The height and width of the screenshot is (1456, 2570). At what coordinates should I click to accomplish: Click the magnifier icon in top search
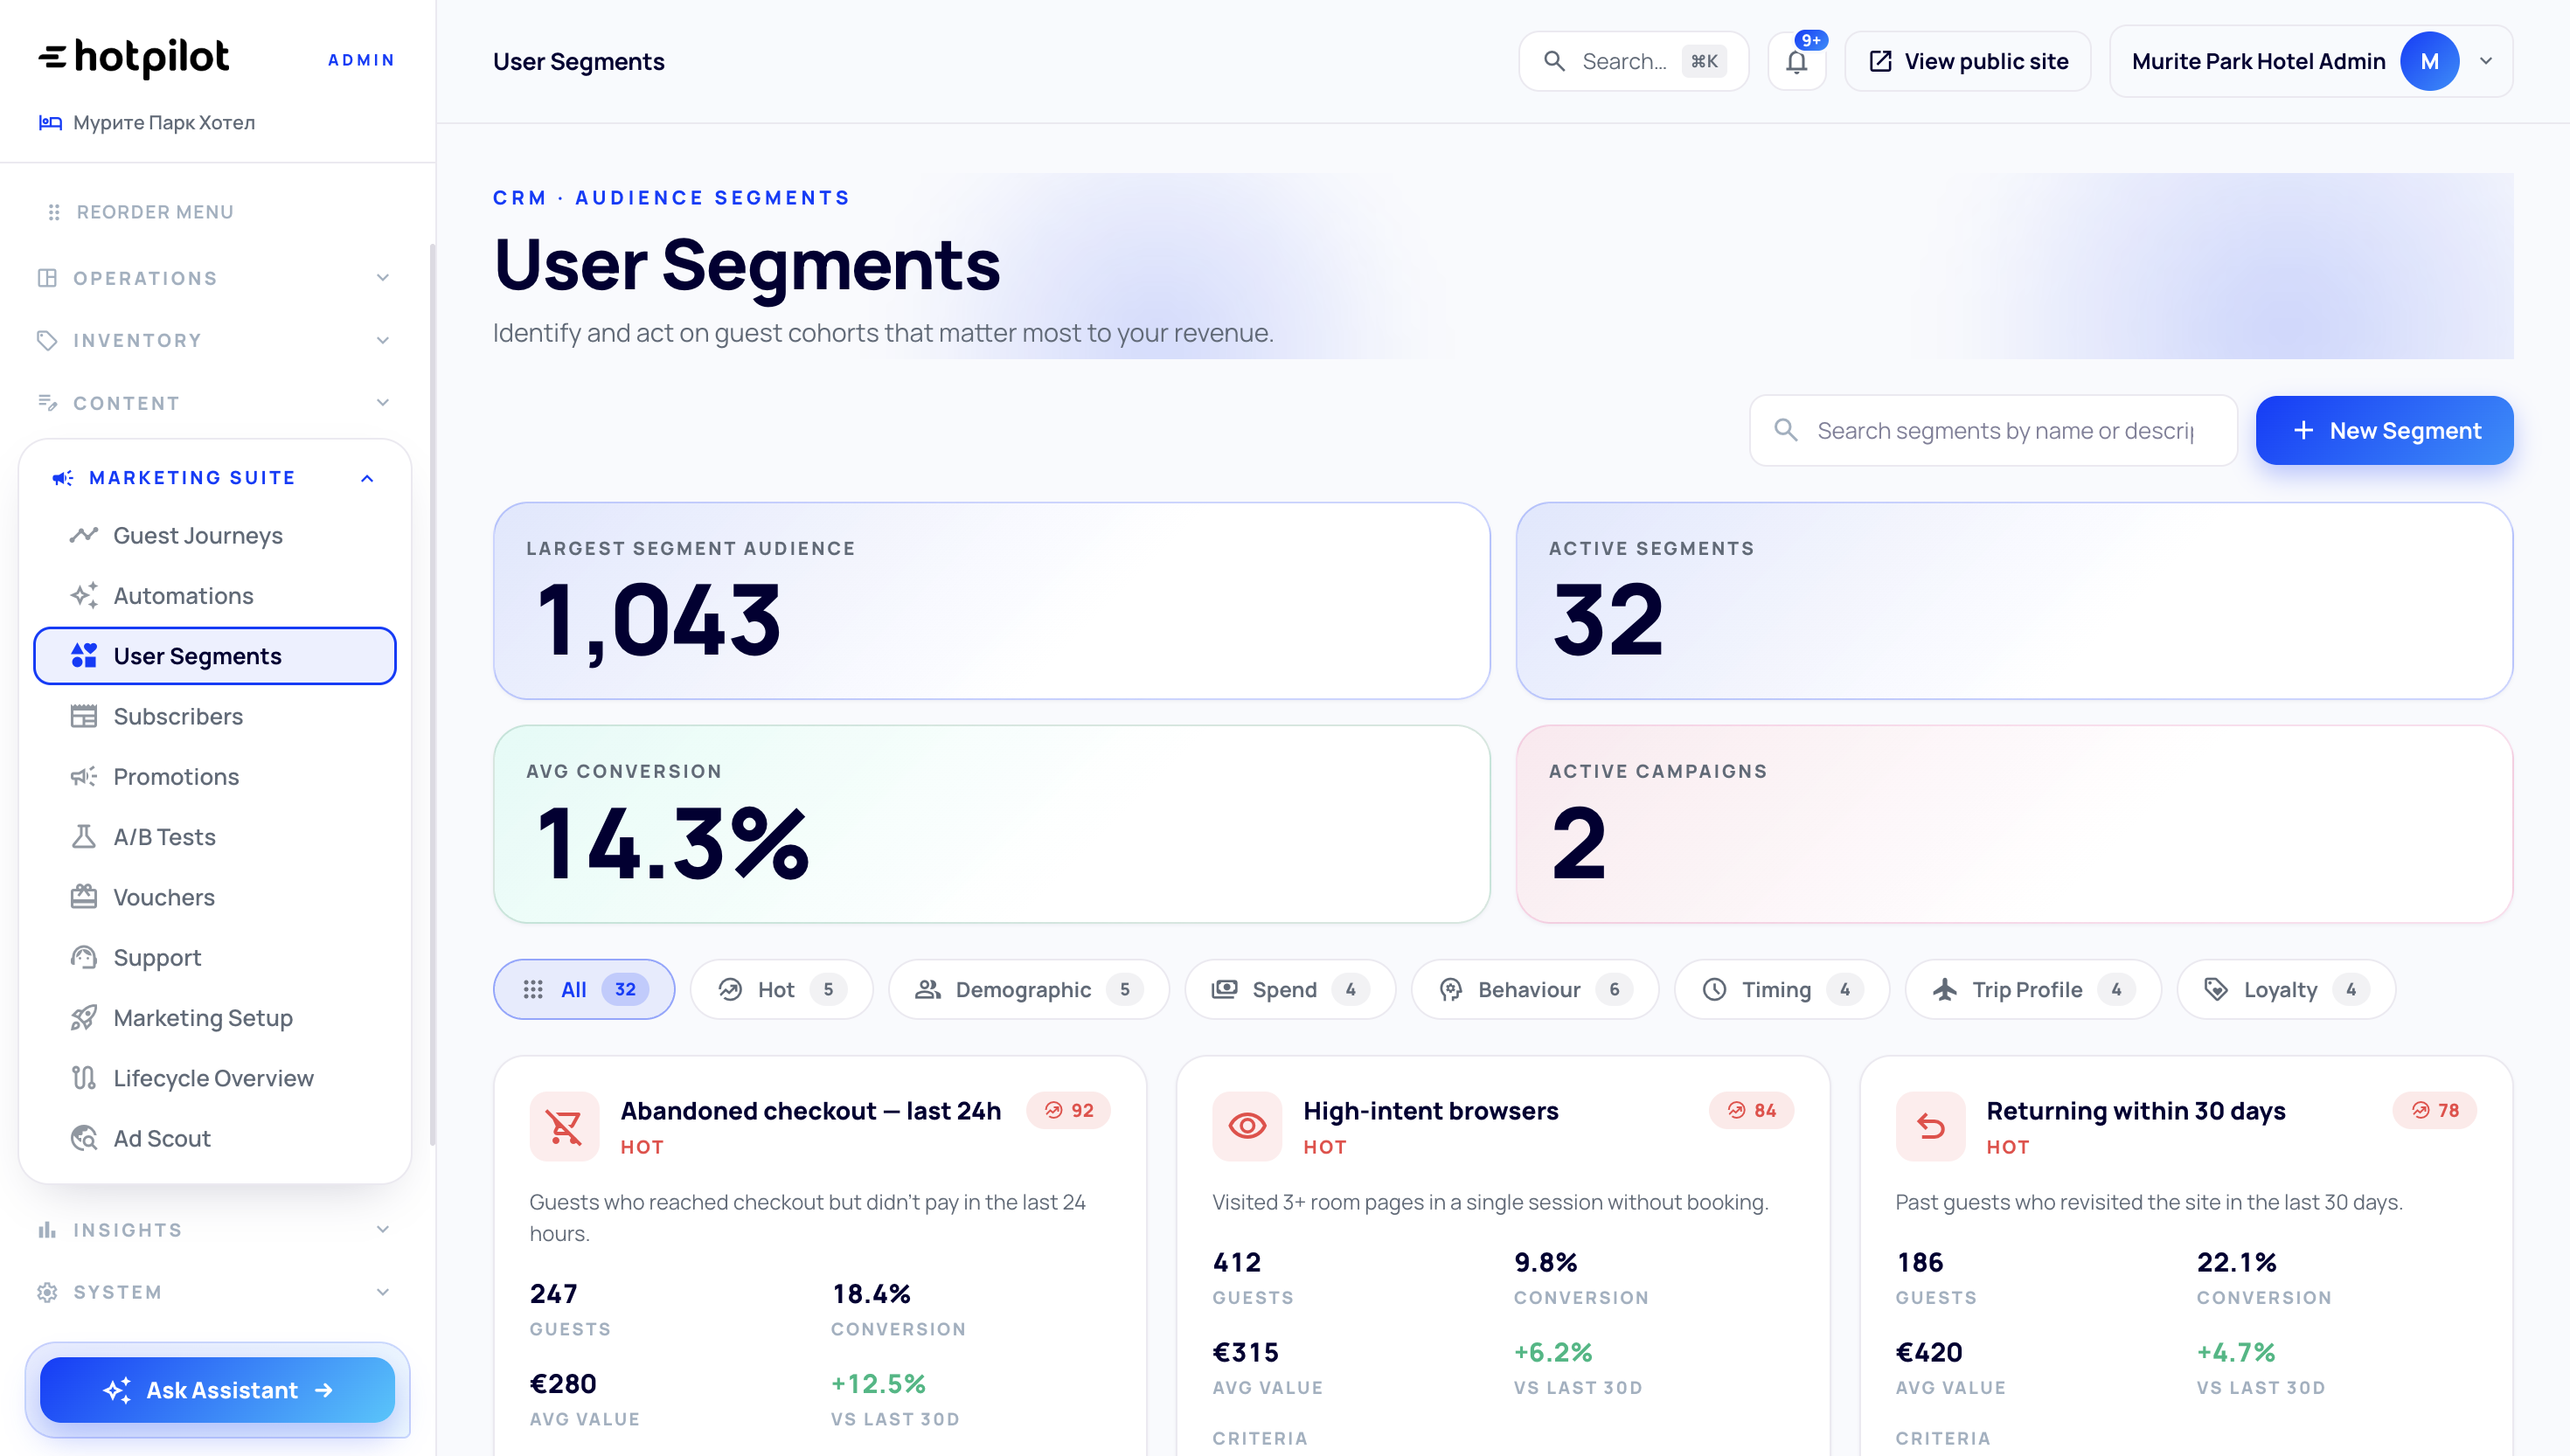[1554, 61]
